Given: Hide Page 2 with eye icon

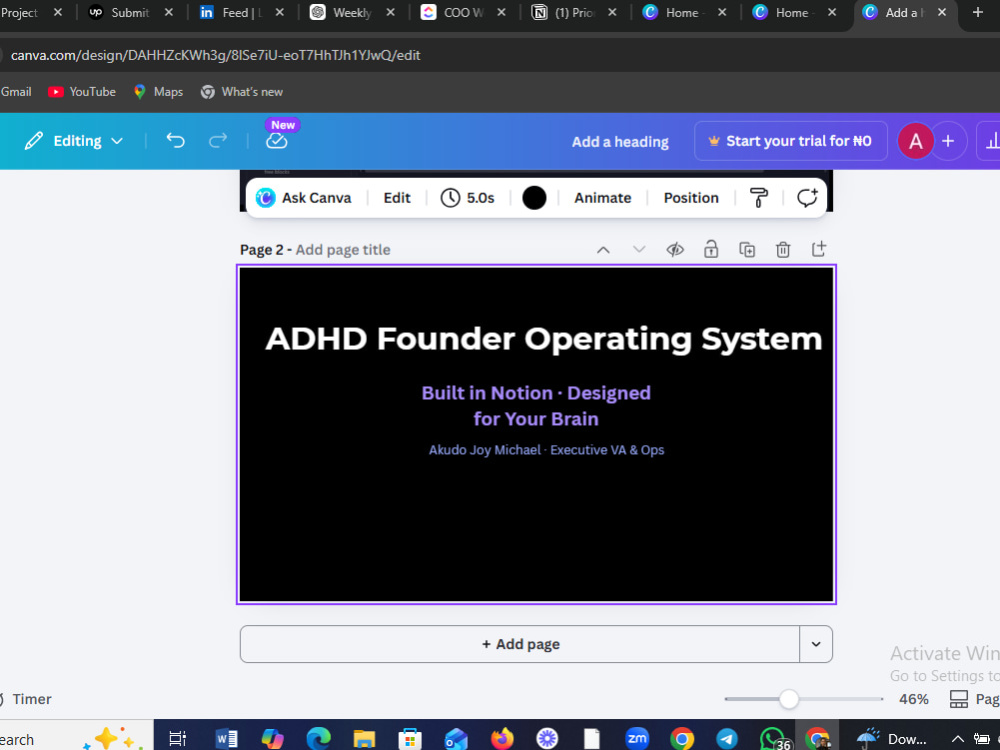Looking at the screenshot, I should coord(675,250).
